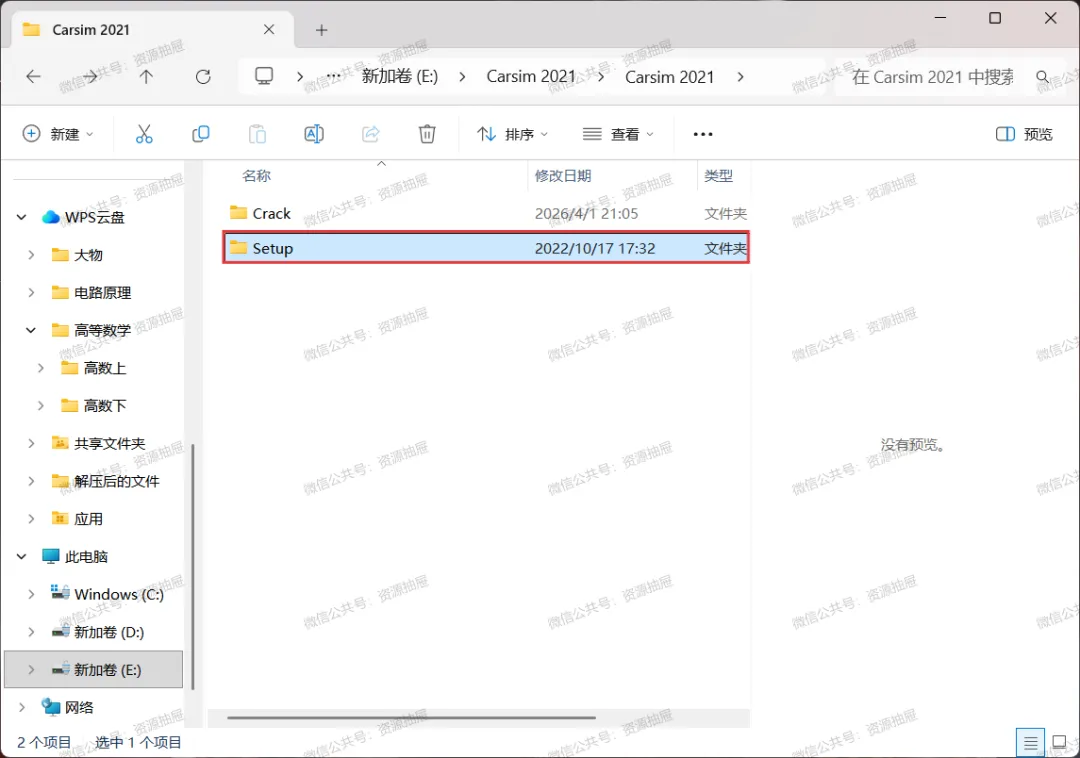Expand chevron after last Carsim 2021 breadcrumb
1080x758 pixels.
pyautogui.click(x=740, y=76)
